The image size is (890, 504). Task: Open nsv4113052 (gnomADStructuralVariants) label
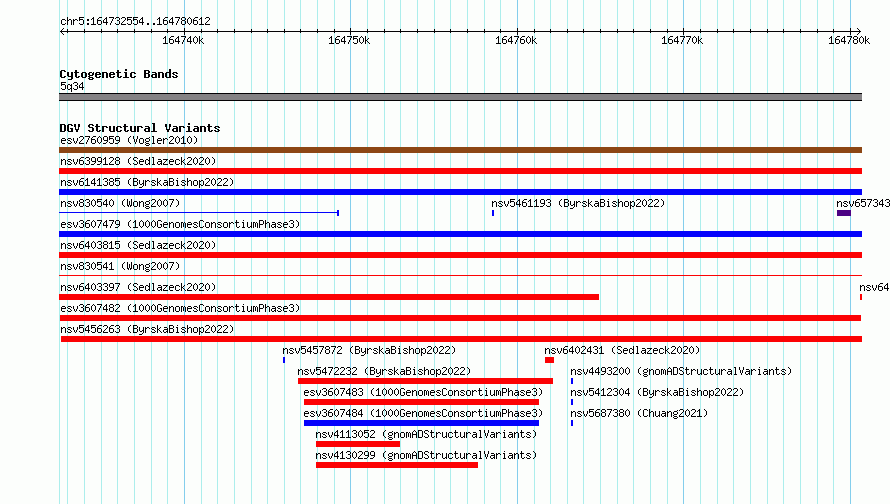pos(426,434)
